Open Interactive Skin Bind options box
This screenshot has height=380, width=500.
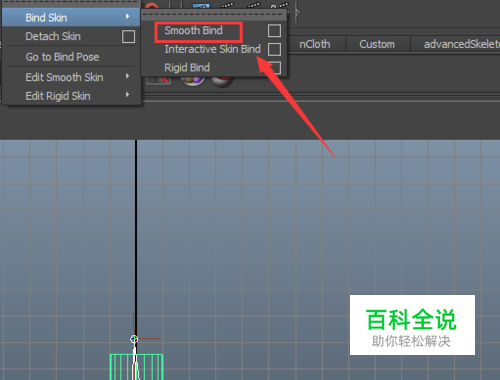pyautogui.click(x=274, y=49)
